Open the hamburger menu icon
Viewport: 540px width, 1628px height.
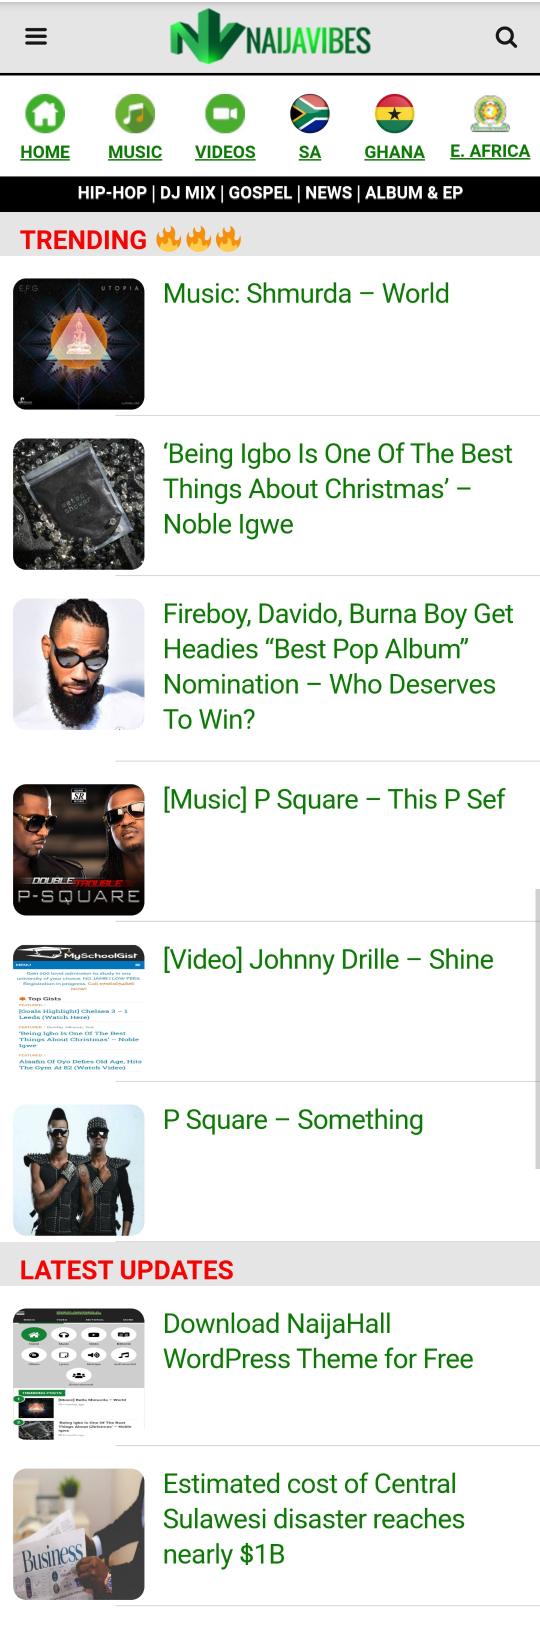(36, 37)
